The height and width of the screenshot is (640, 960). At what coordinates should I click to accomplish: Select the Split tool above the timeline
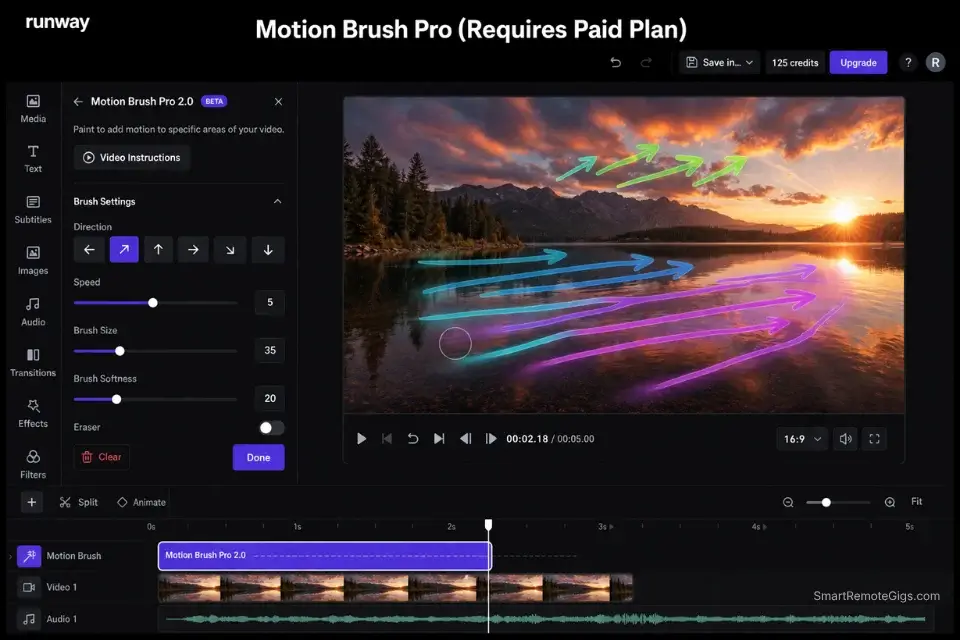point(79,501)
